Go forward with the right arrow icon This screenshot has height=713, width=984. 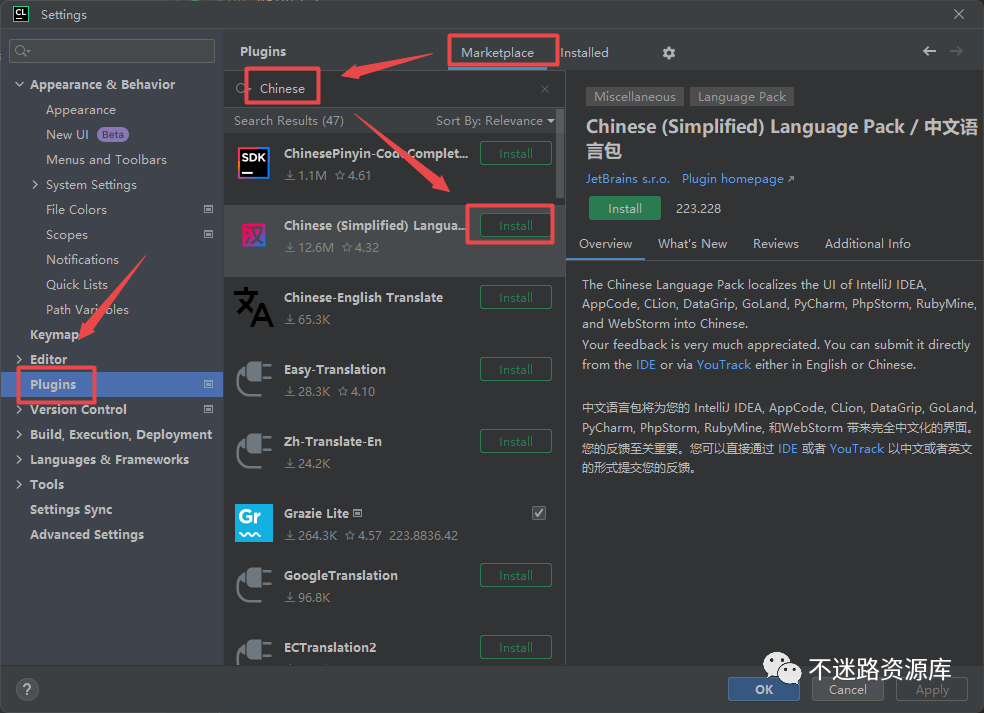click(x=956, y=51)
